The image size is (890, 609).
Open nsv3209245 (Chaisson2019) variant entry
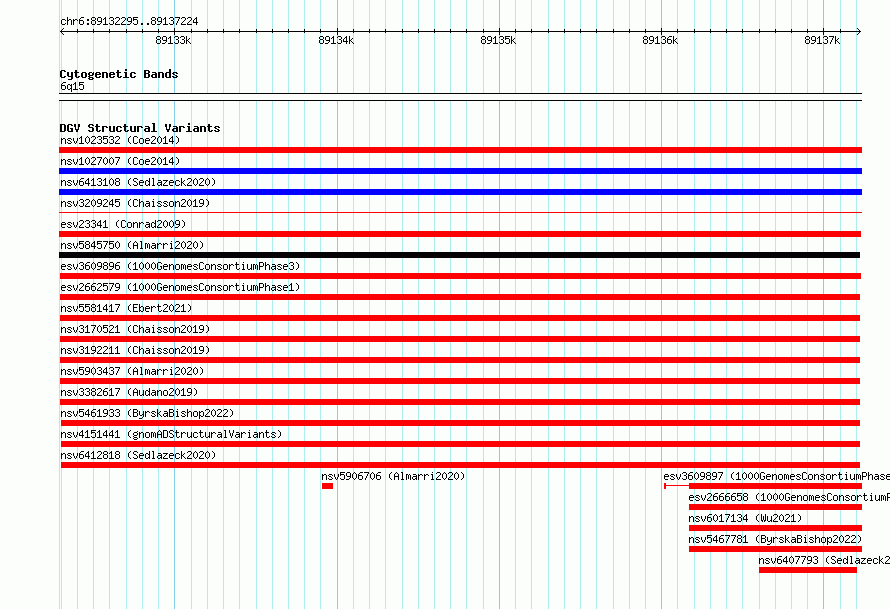135,203
